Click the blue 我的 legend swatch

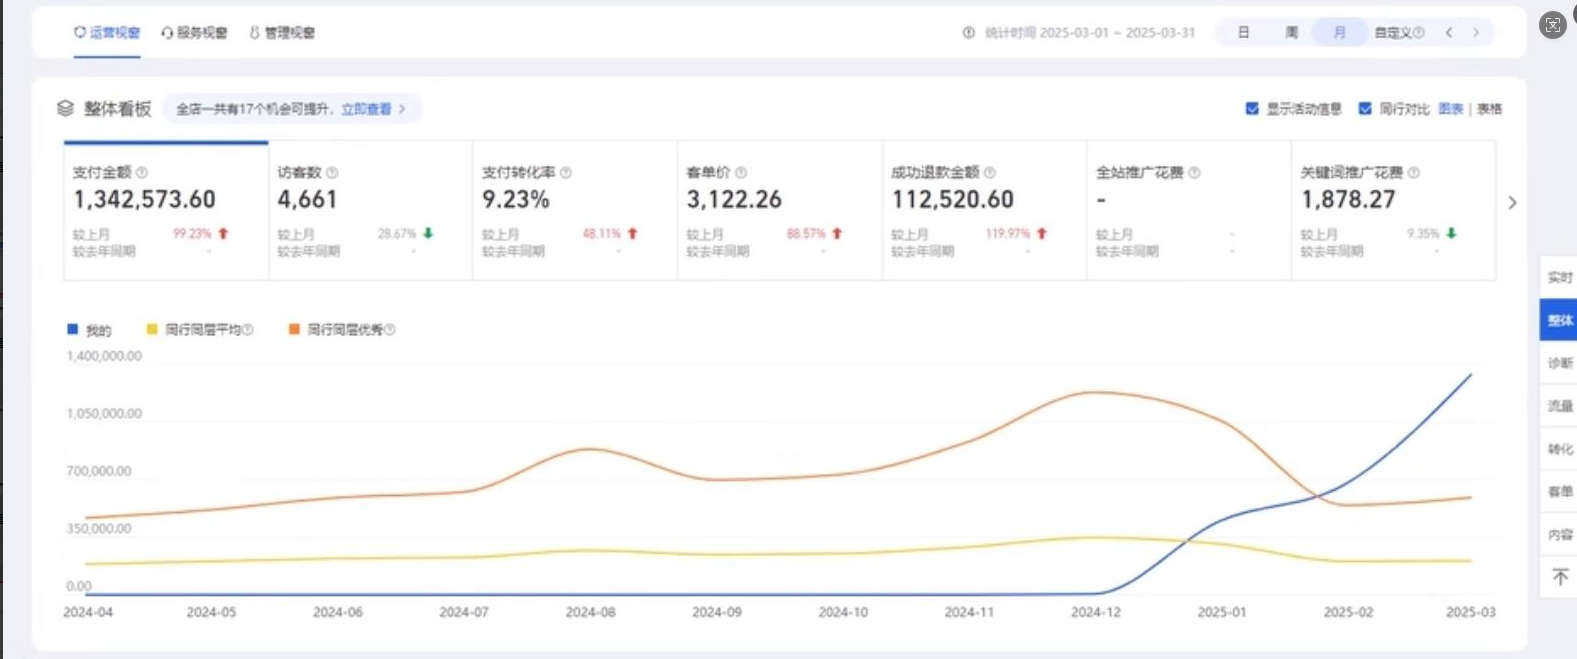pos(72,329)
